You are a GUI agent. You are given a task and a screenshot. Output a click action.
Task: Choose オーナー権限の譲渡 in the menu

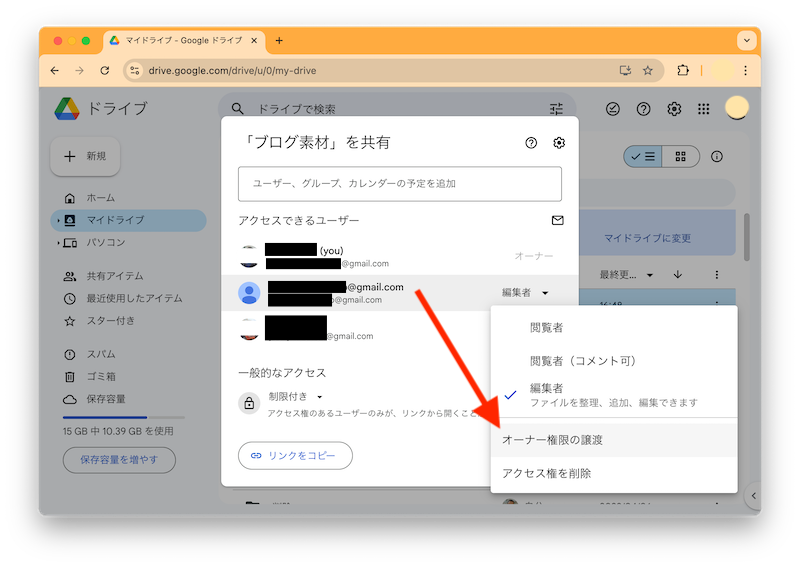pyautogui.click(x=614, y=440)
